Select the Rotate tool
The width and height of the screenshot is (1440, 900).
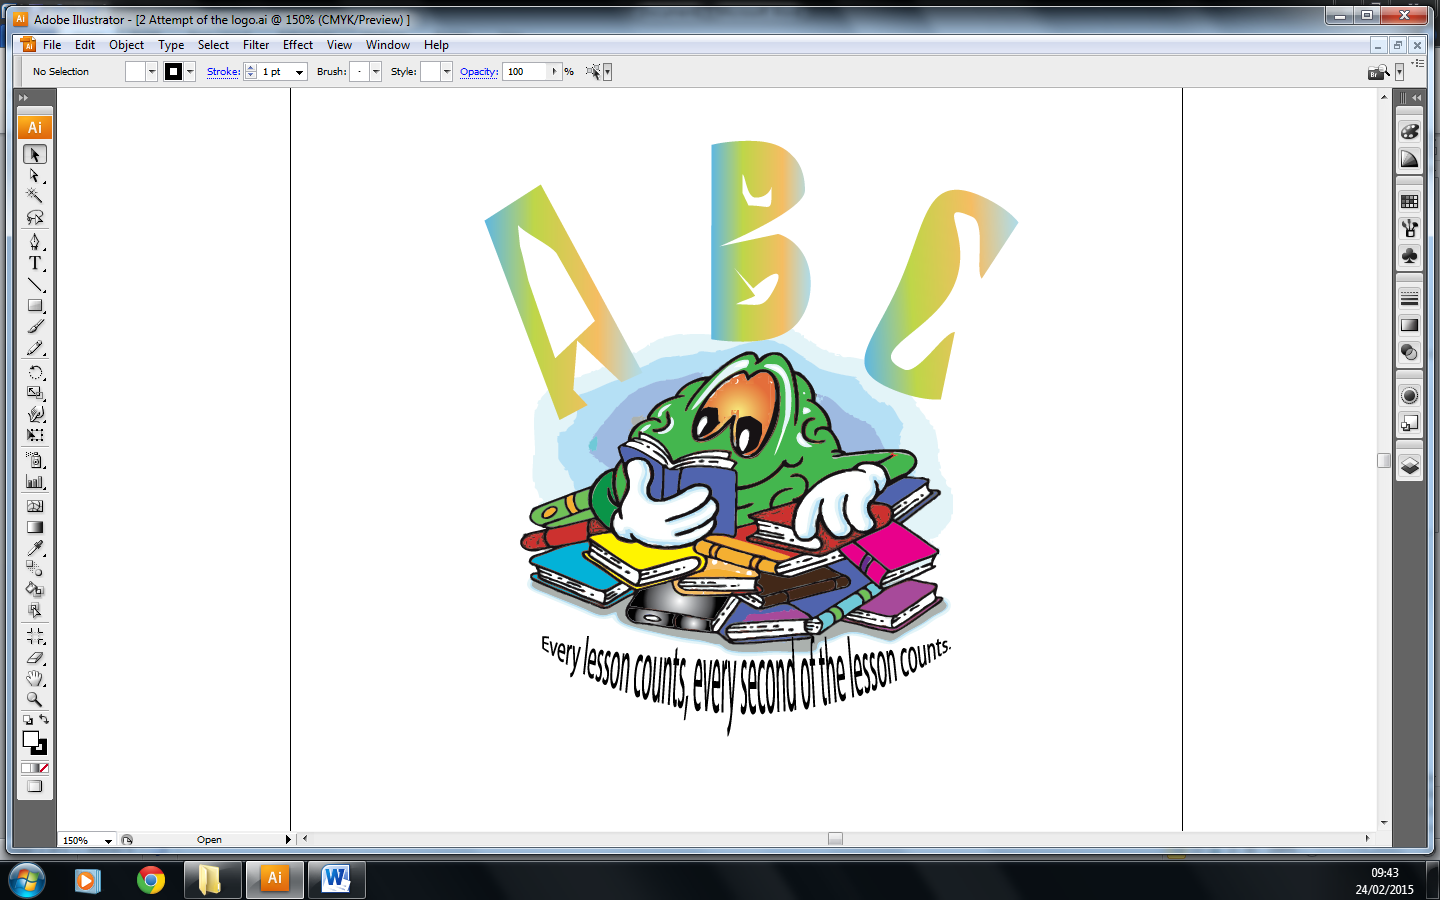[x=35, y=372]
